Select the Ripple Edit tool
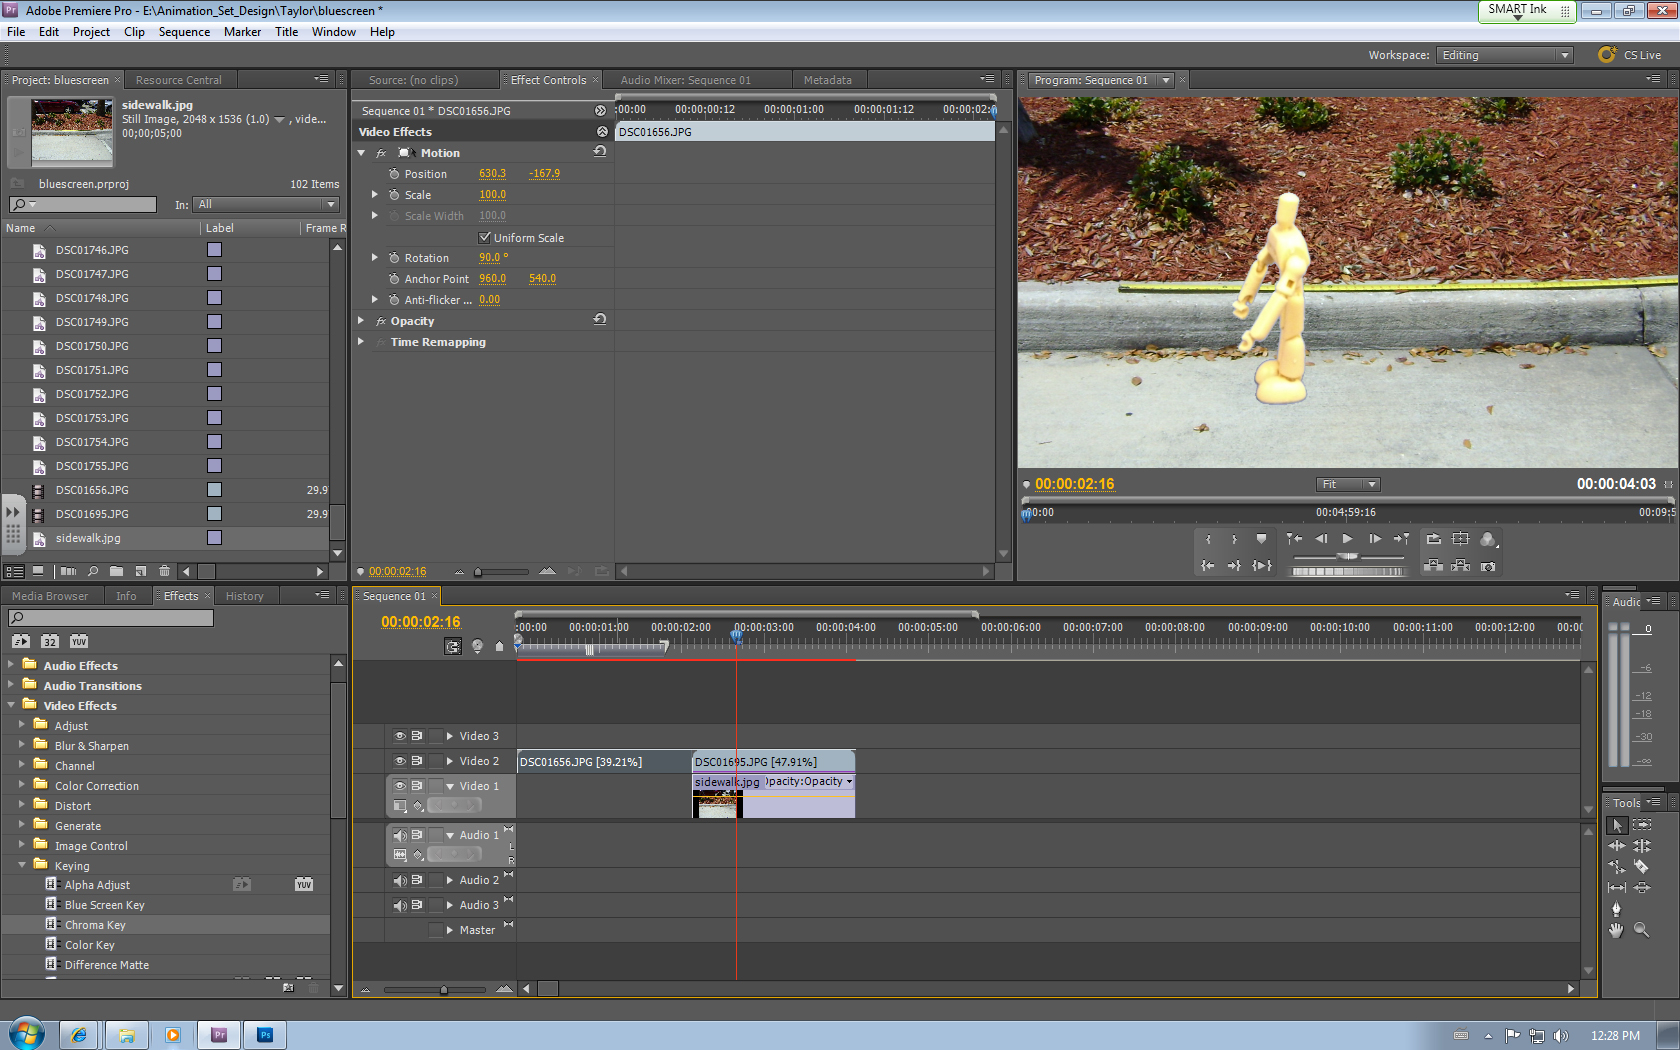1680x1050 pixels. 1616,846
